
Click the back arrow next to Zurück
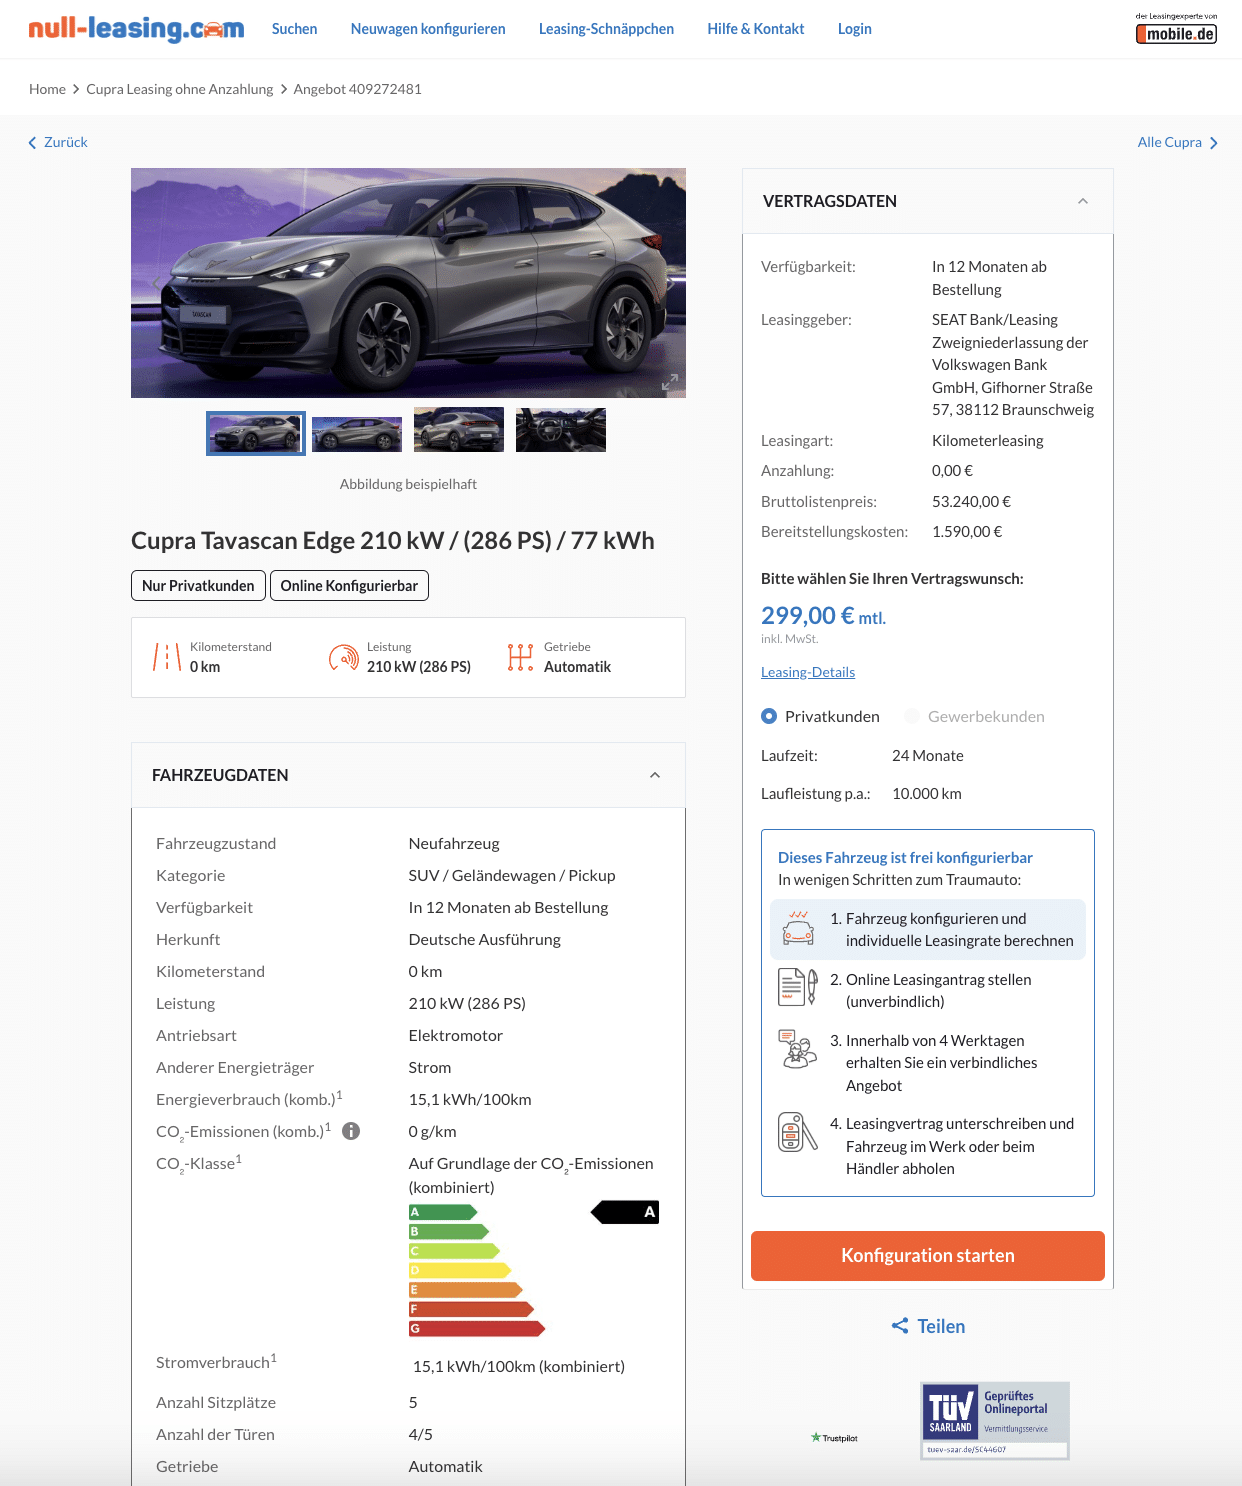coord(32,143)
